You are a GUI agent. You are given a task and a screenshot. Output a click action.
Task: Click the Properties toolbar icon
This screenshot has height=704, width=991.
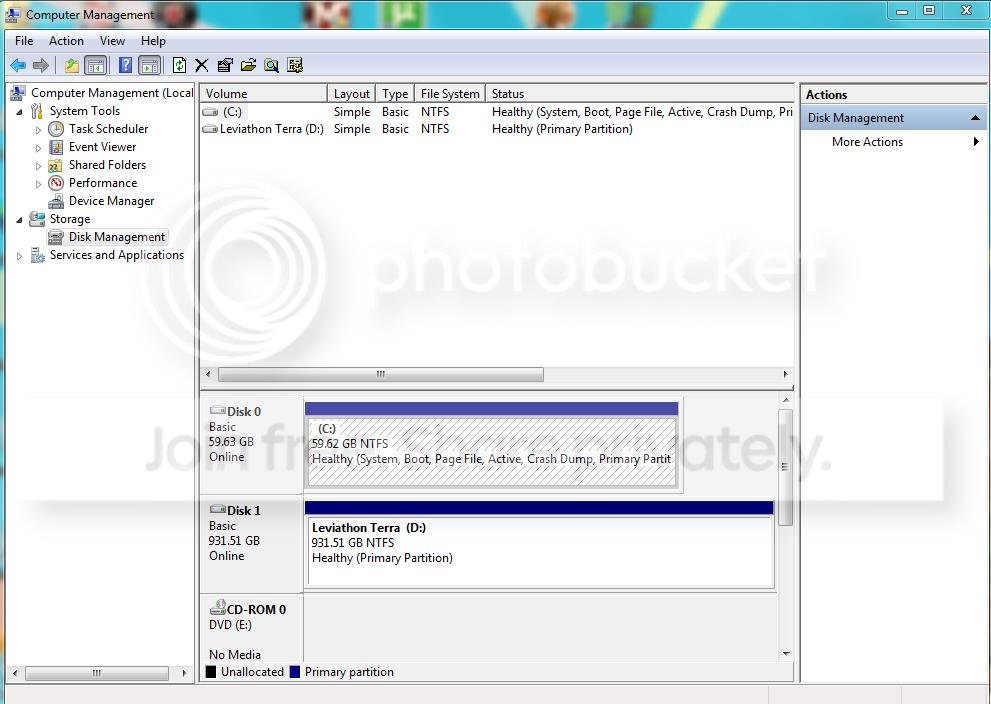tap(225, 65)
